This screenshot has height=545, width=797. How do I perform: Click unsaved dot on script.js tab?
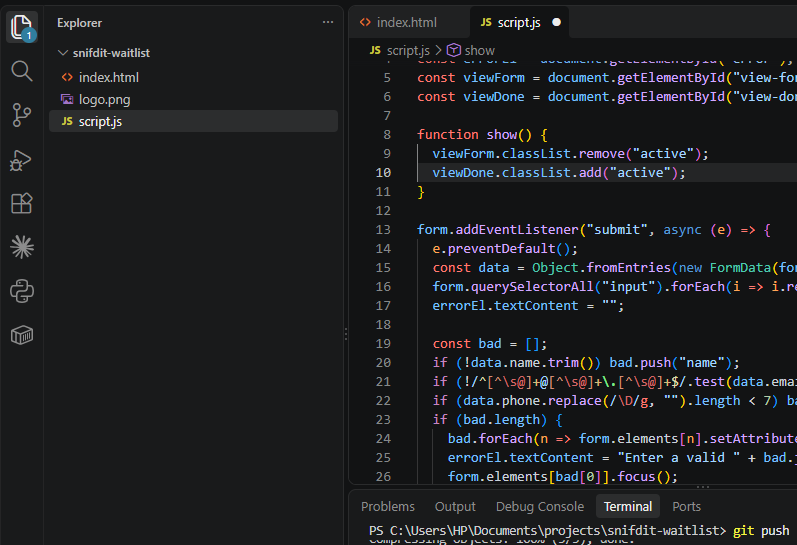pos(557,22)
